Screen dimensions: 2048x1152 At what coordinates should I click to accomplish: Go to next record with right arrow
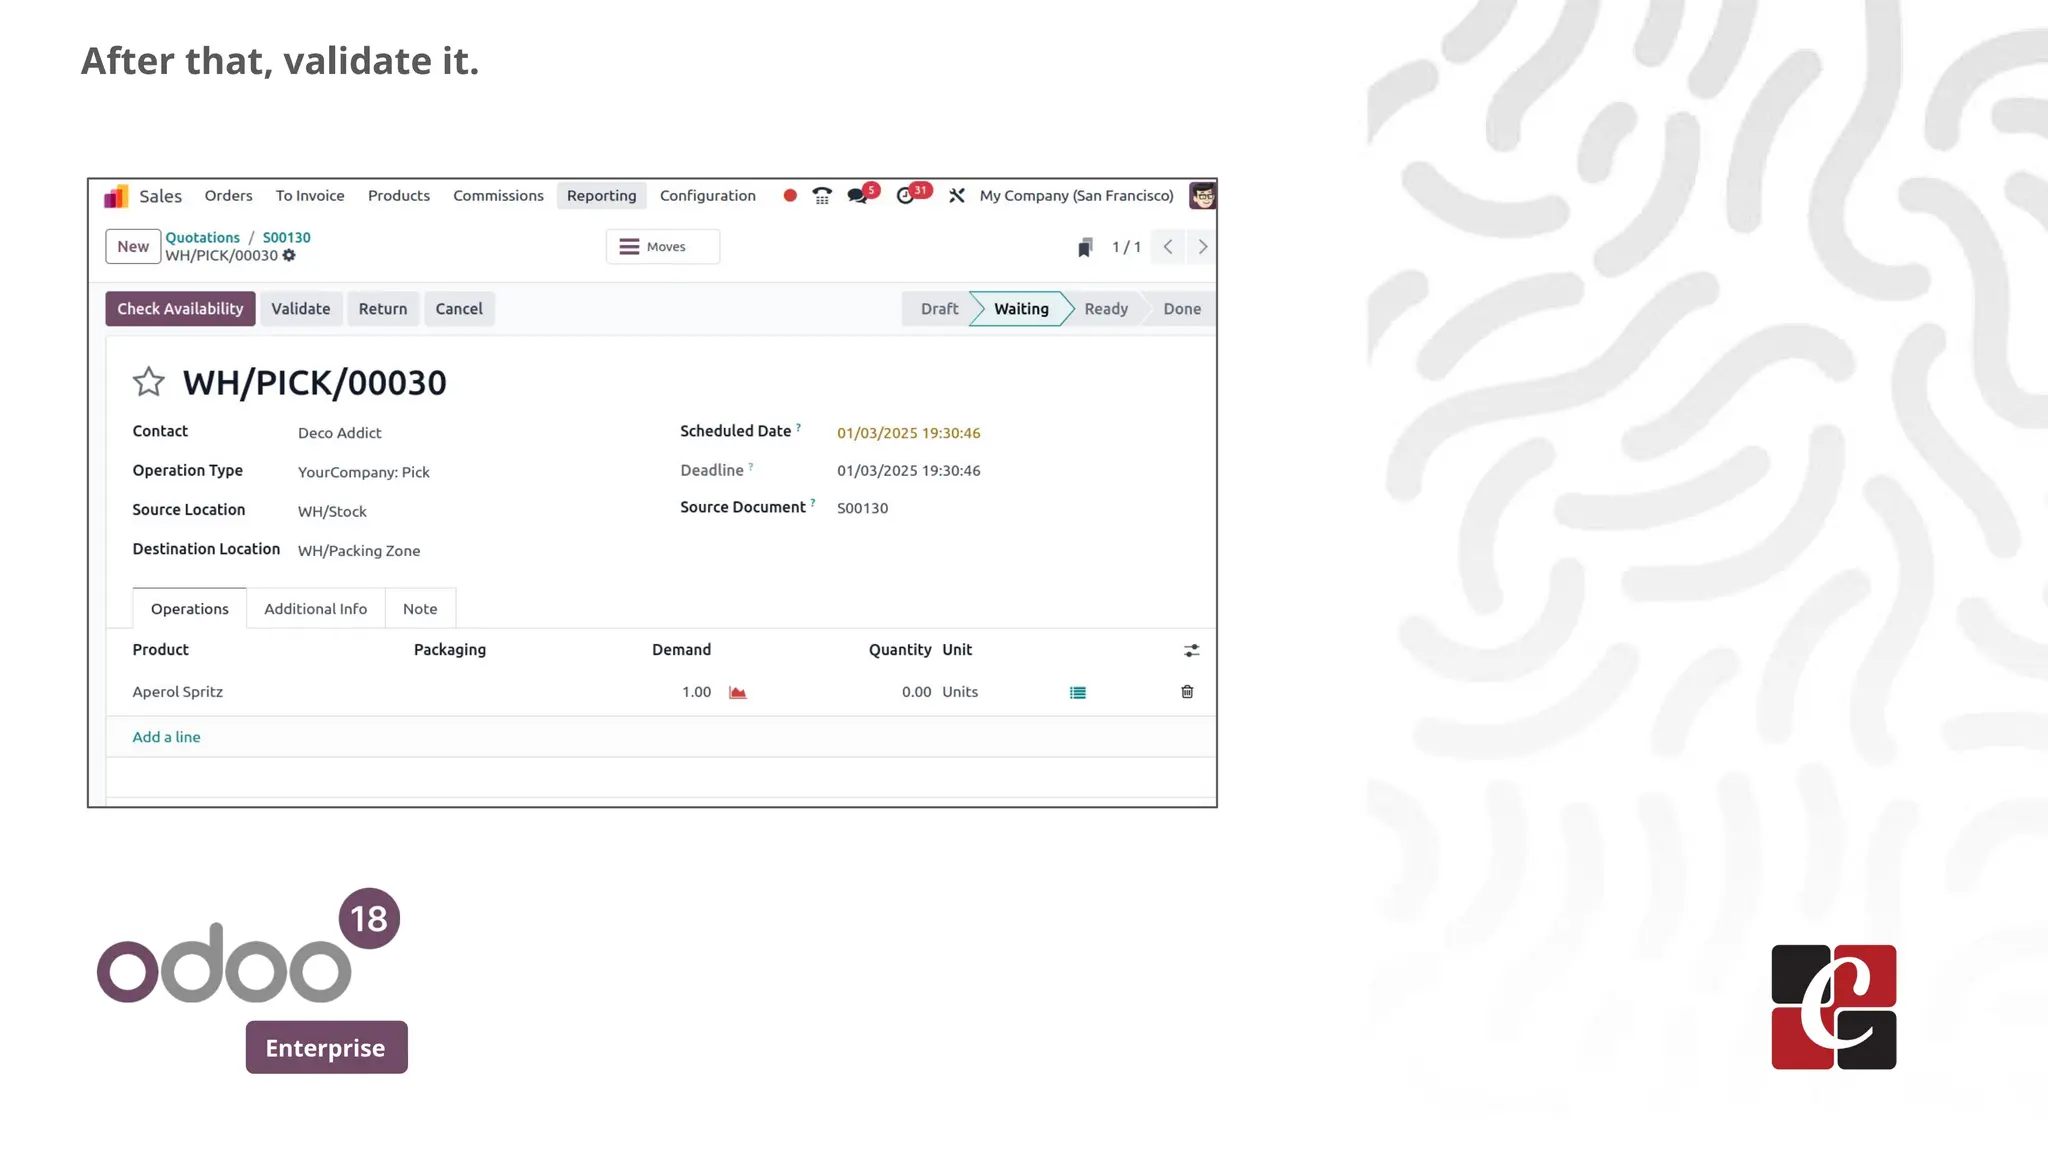coord(1202,247)
